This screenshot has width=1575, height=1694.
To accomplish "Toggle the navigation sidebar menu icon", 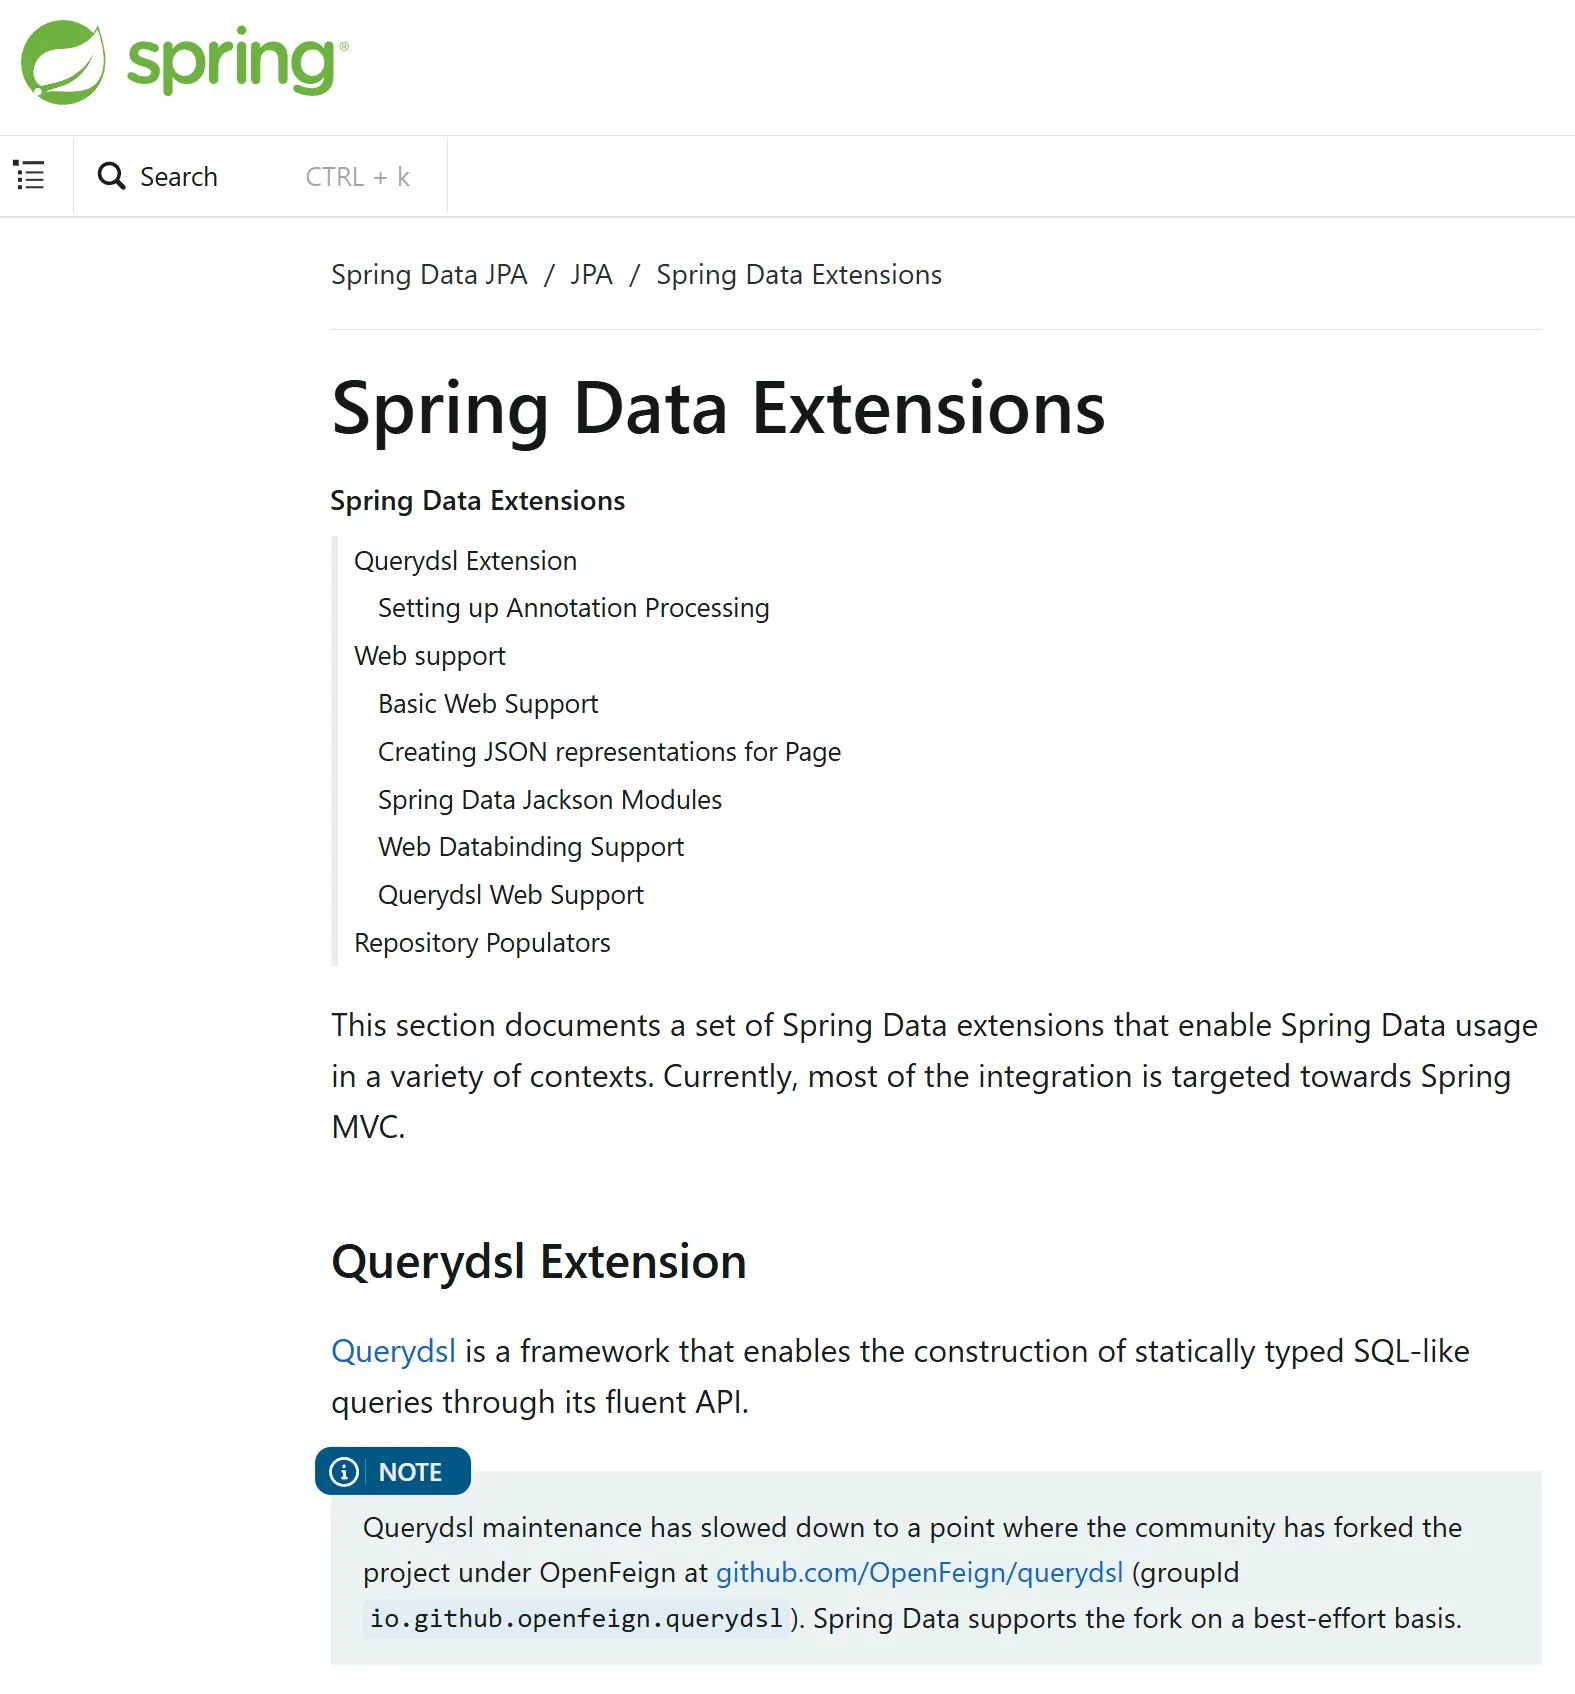I will [30, 176].
